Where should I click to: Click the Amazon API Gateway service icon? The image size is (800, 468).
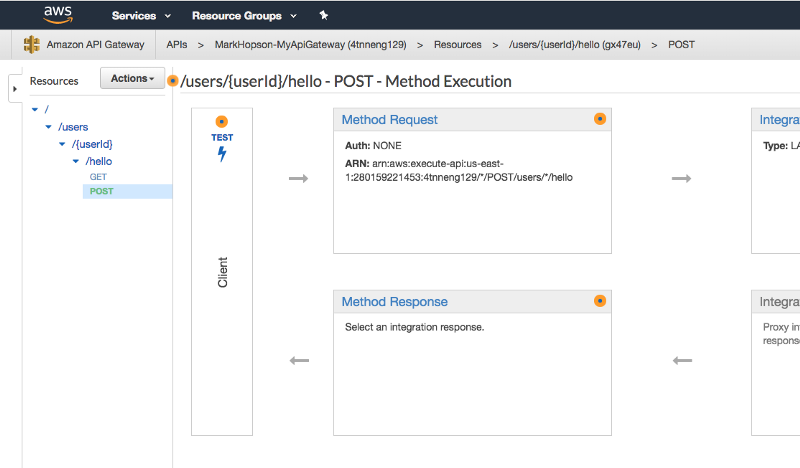pyautogui.click(x=31, y=44)
